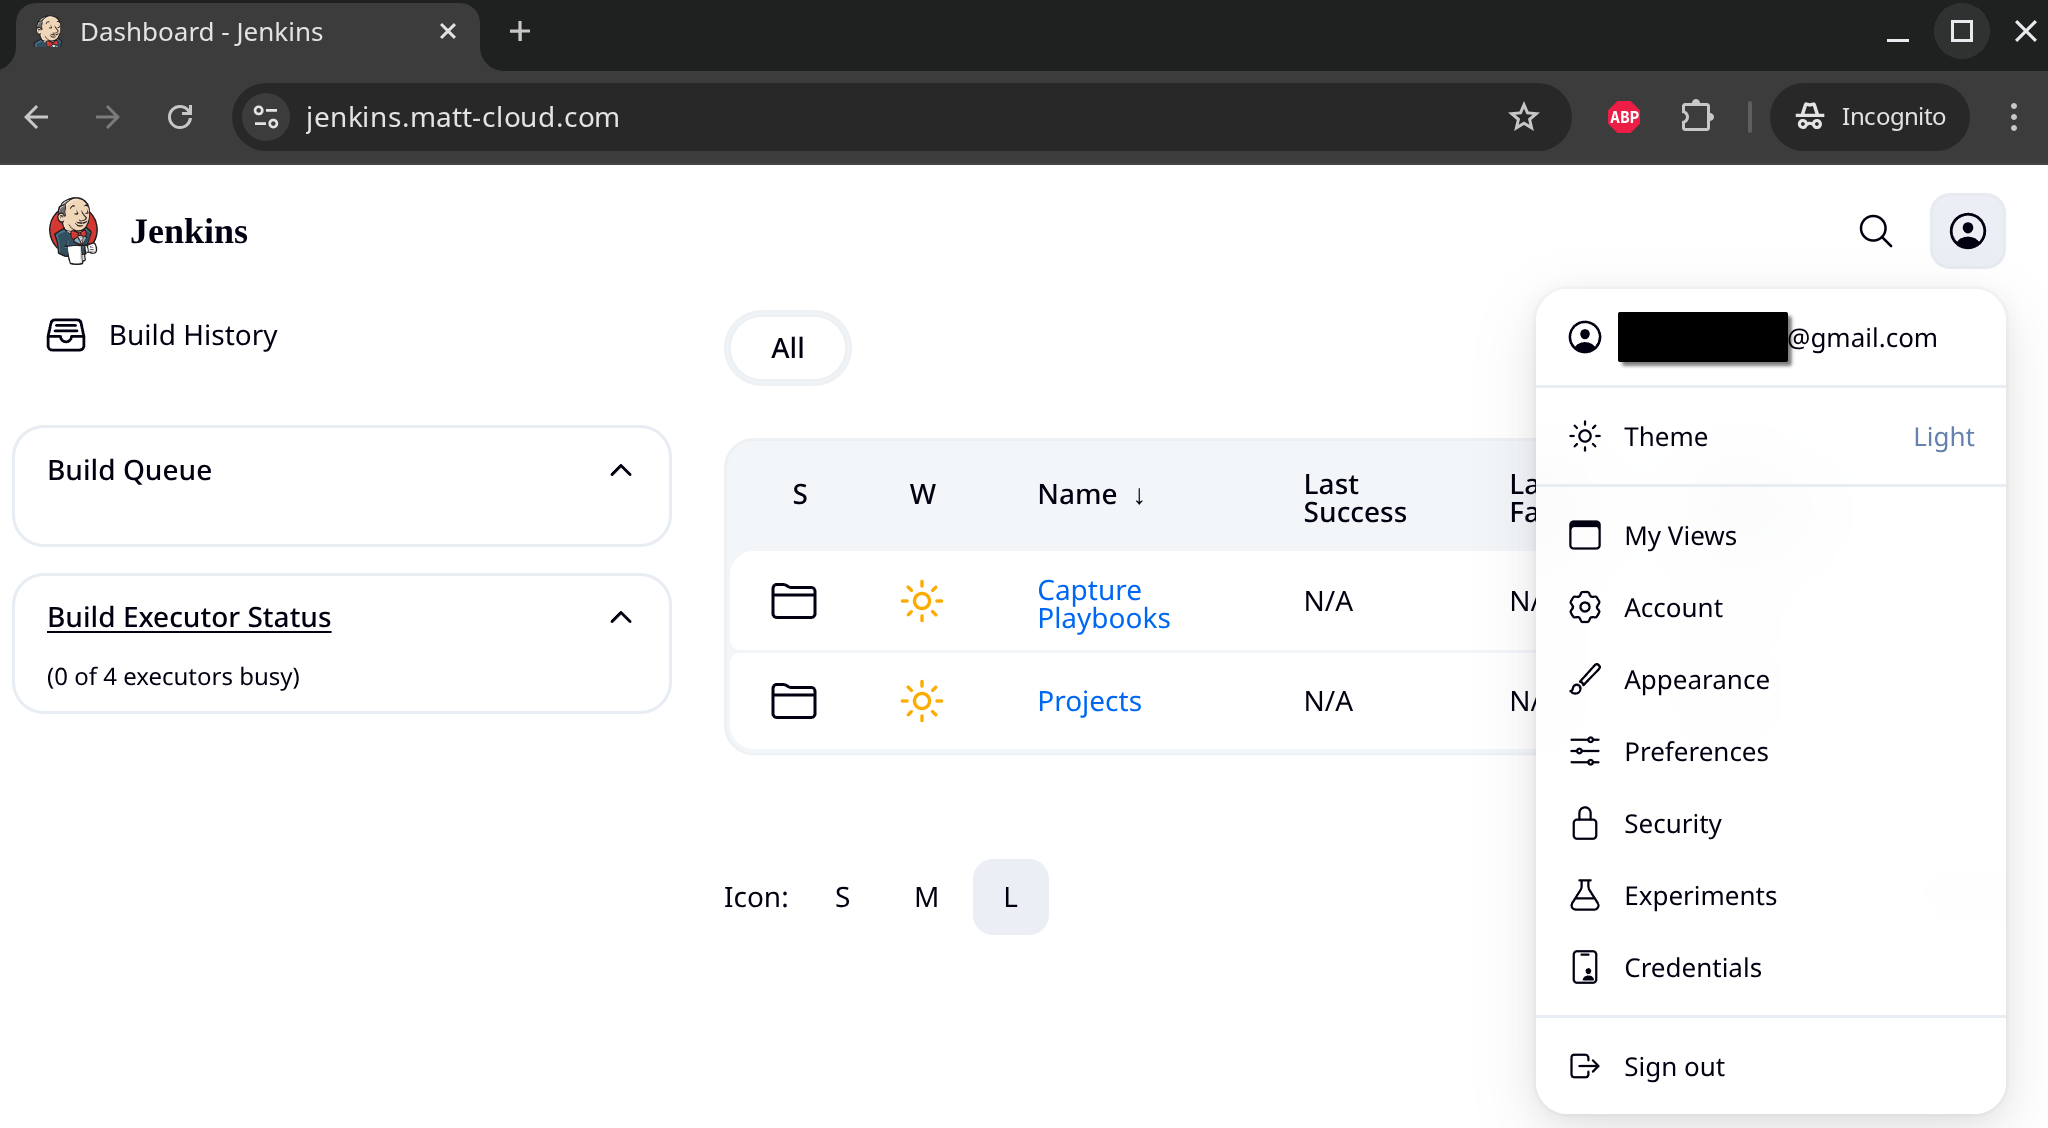2048x1128 pixels.
Task: Collapse the Build Queue panel
Action: pos(621,470)
